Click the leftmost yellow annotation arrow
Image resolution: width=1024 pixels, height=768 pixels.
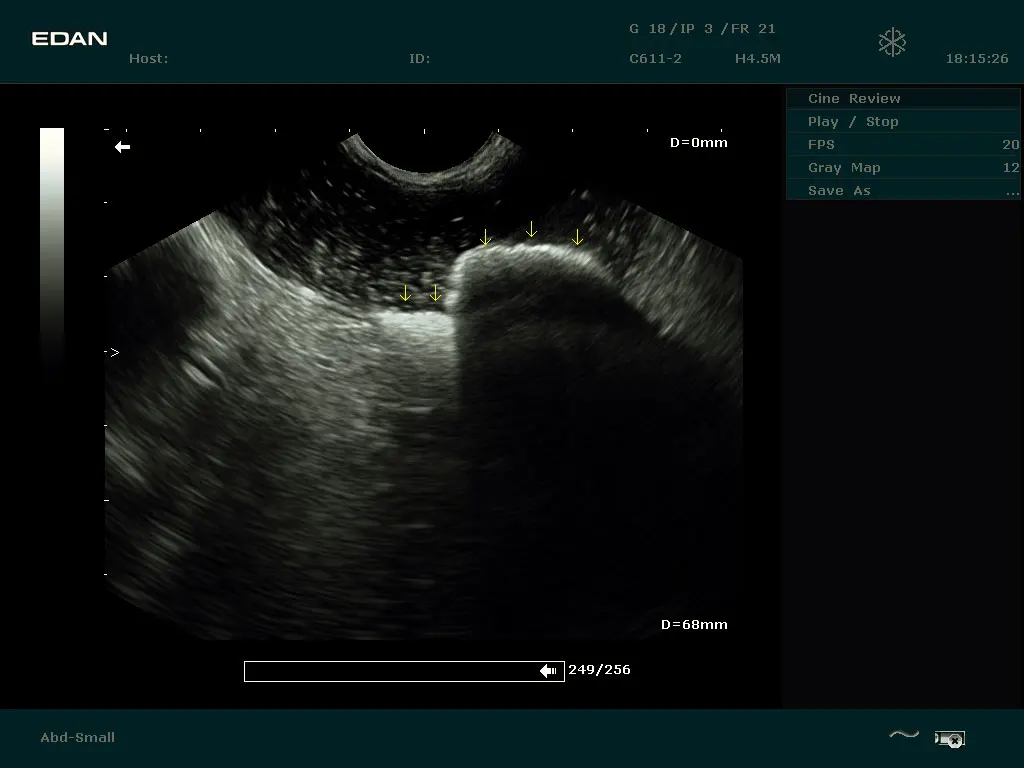tap(405, 293)
